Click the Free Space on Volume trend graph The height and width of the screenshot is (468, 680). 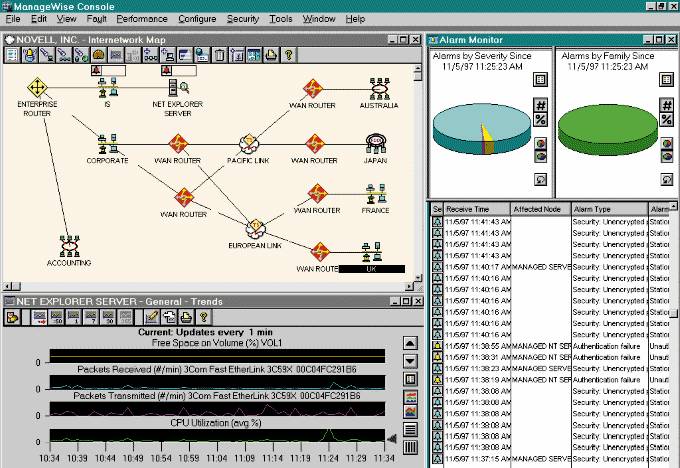(217, 356)
